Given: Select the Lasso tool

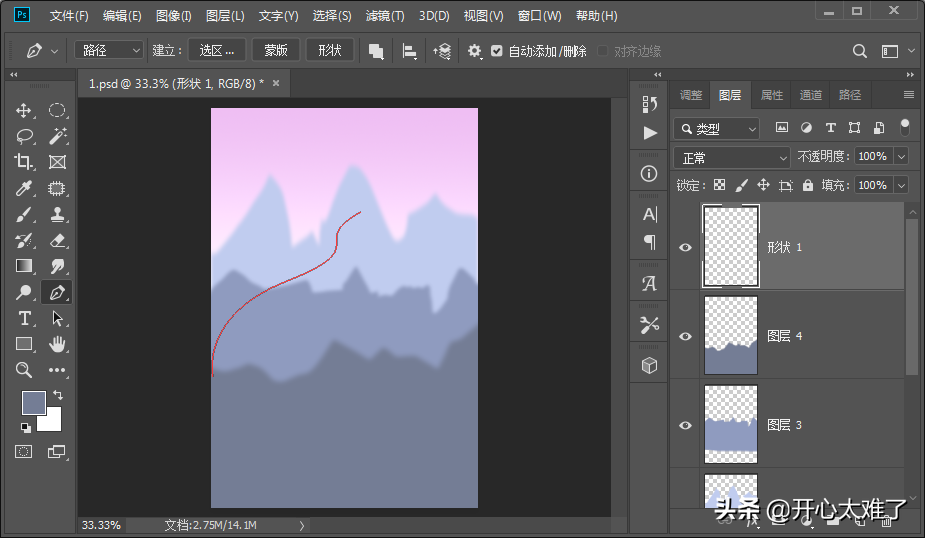Looking at the screenshot, I should pyautogui.click(x=24, y=136).
